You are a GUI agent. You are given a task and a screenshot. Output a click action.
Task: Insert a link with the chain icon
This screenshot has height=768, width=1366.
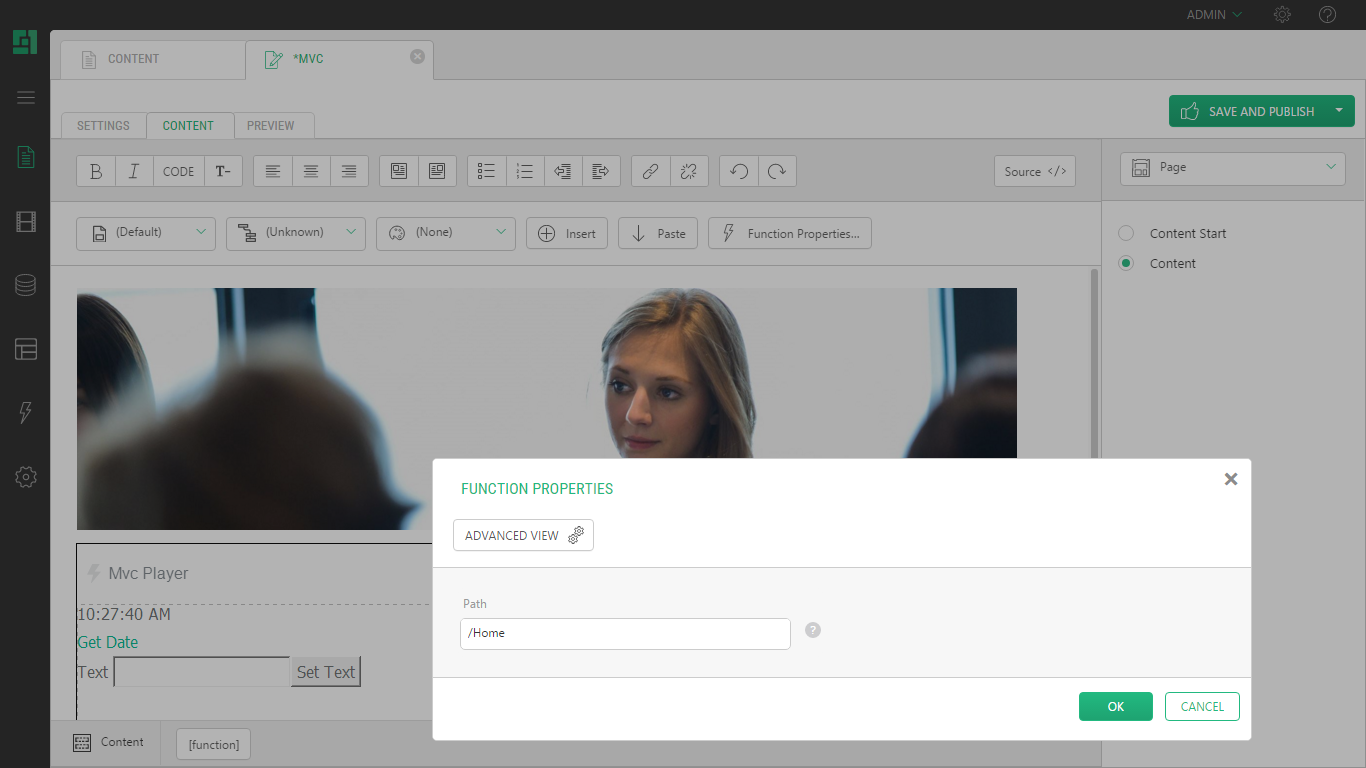650,171
